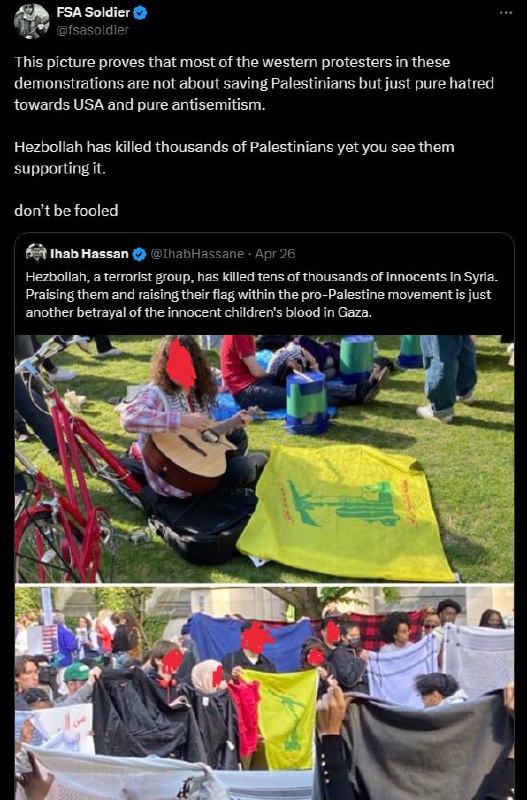Click the "don't be fooled" line
This screenshot has width=527, height=800.
[66, 210]
